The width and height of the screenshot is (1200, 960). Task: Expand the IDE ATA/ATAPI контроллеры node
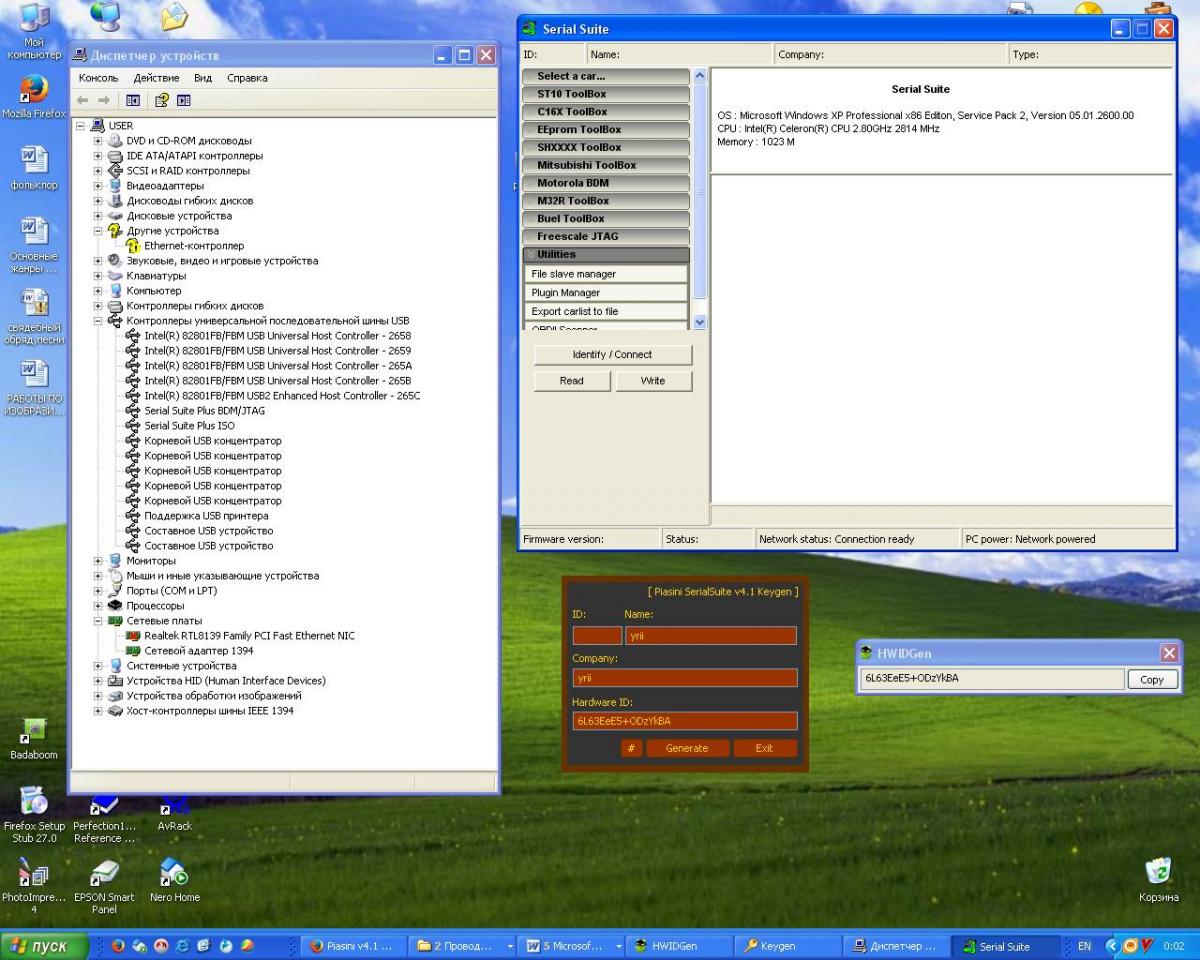pyautogui.click(x=98, y=156)
